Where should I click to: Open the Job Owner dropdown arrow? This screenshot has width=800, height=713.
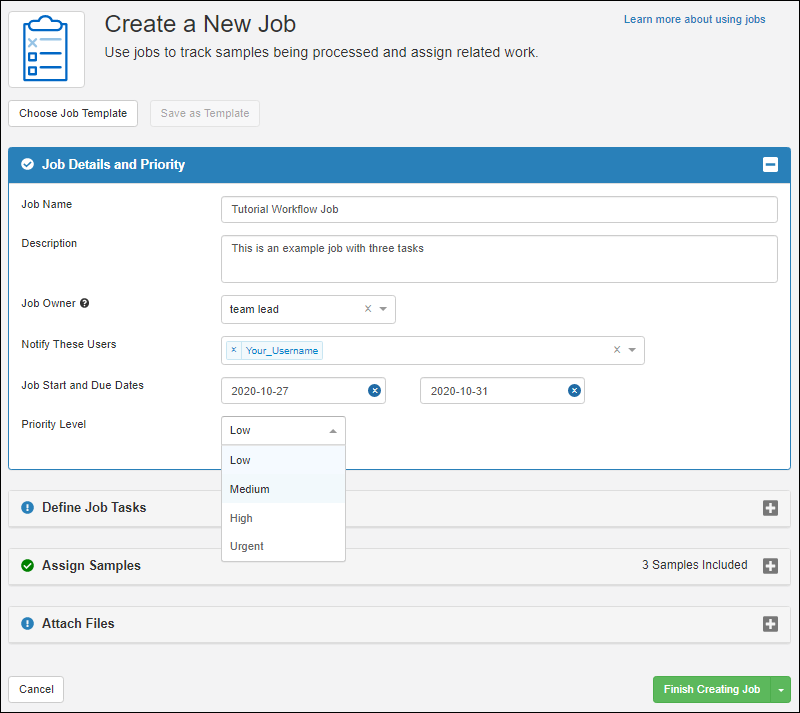[383, 309]
